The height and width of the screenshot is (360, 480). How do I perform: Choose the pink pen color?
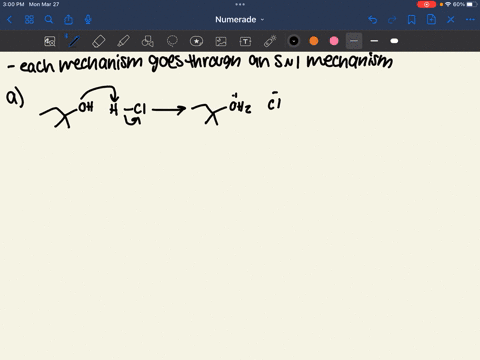334,41
